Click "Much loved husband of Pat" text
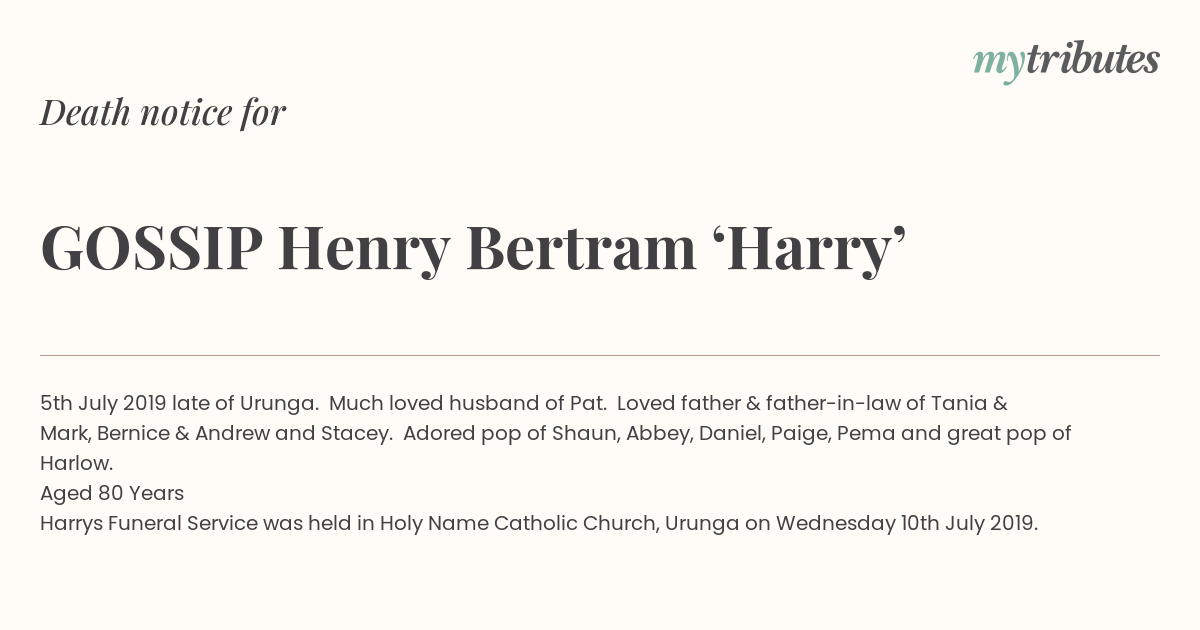 [x=466, y=404]
